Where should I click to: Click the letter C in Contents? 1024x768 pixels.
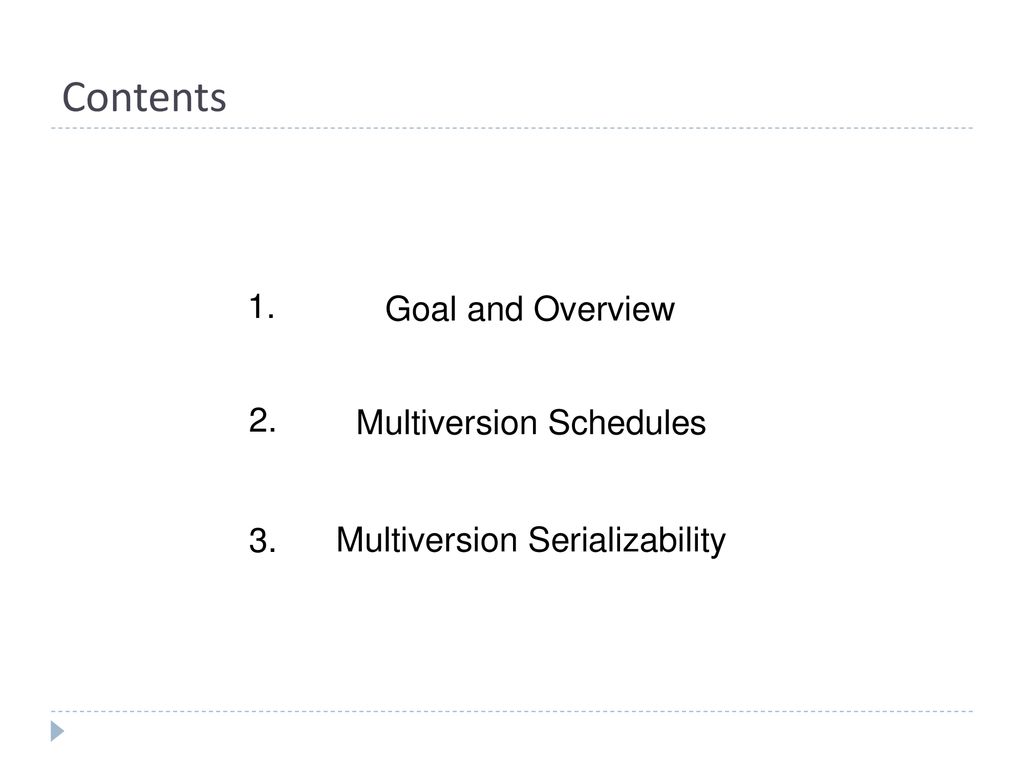pyautogui.click(x=74, y=98)
